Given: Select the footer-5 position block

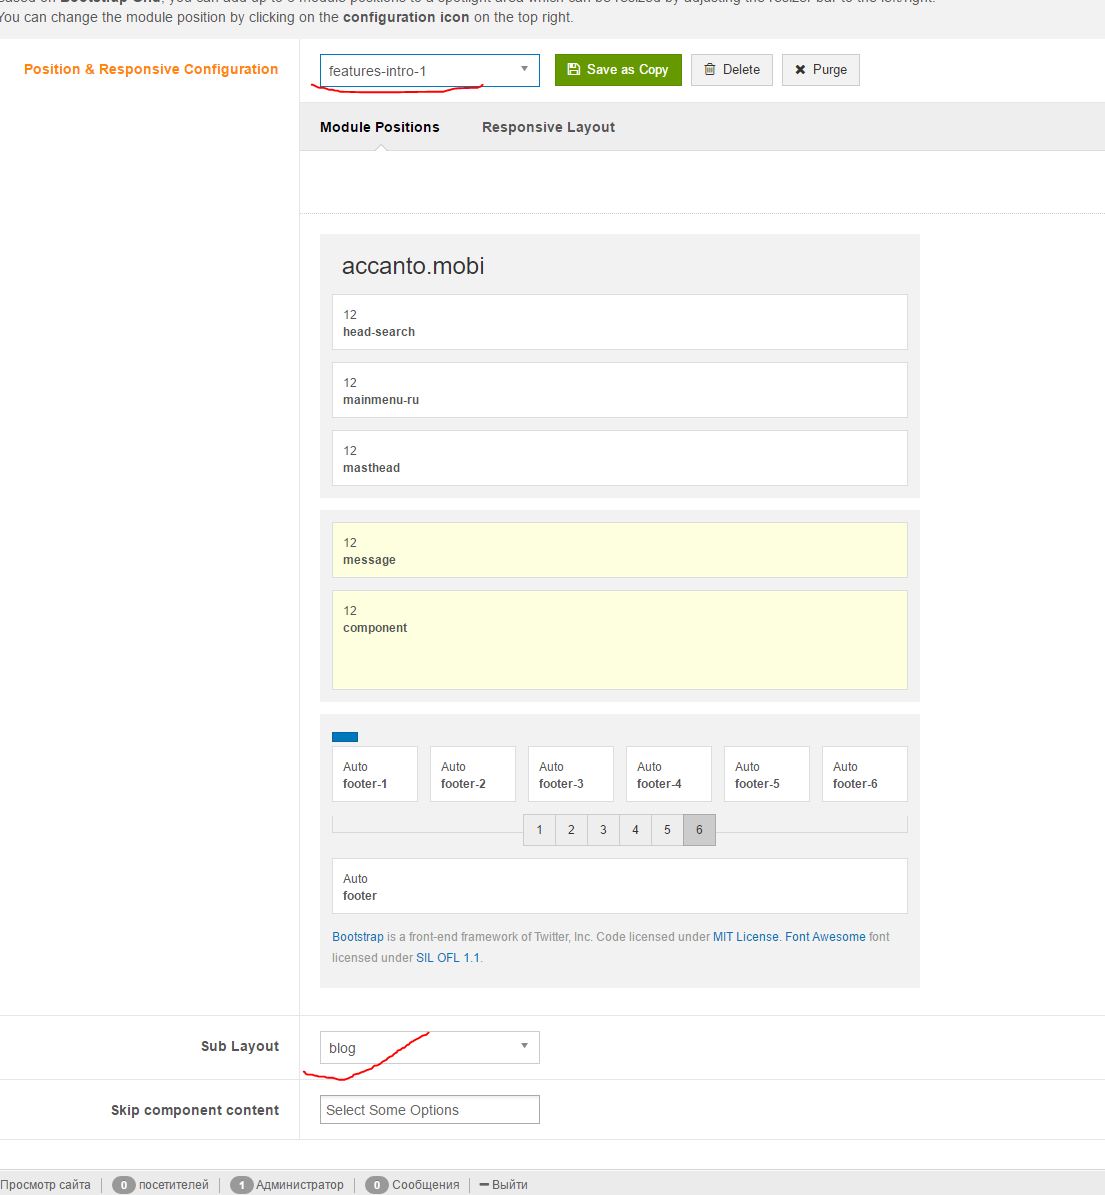Looking at the screenshot, I should point(767,774).
